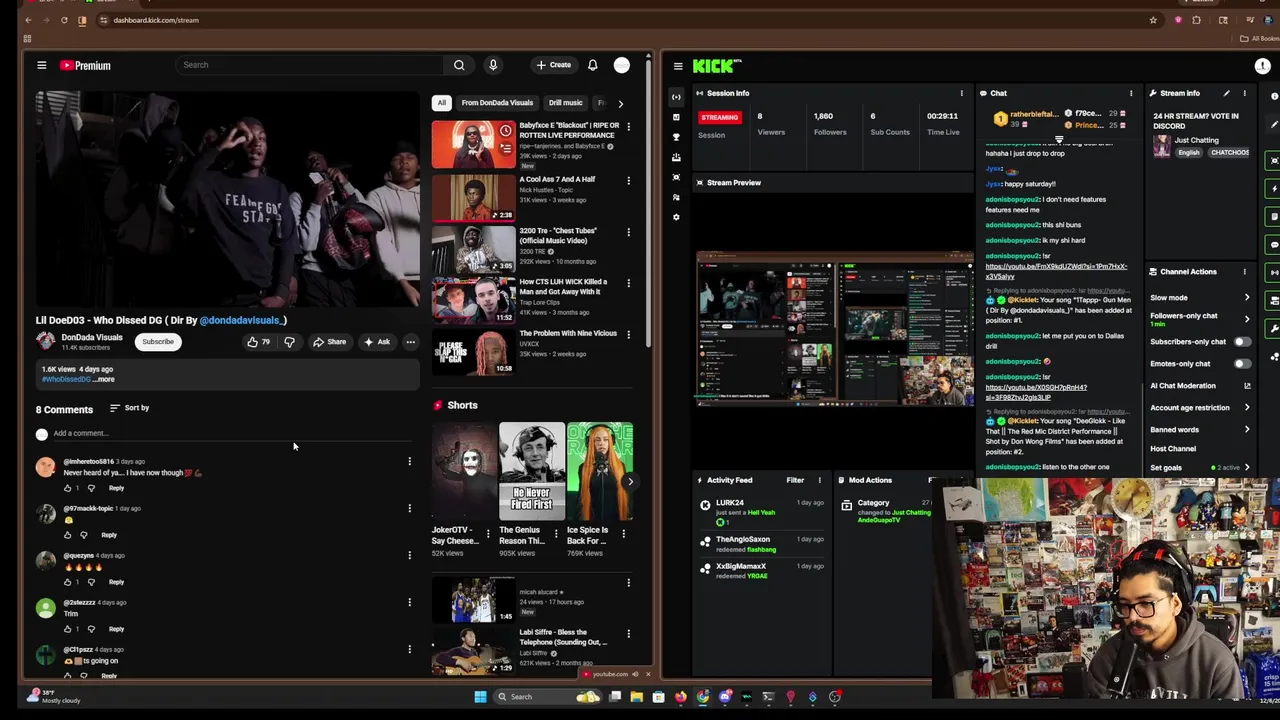Toggle Emotes-only chat
Image resolution: width=1280 pixels, height=720 pixels.
tap(1241, 364)
